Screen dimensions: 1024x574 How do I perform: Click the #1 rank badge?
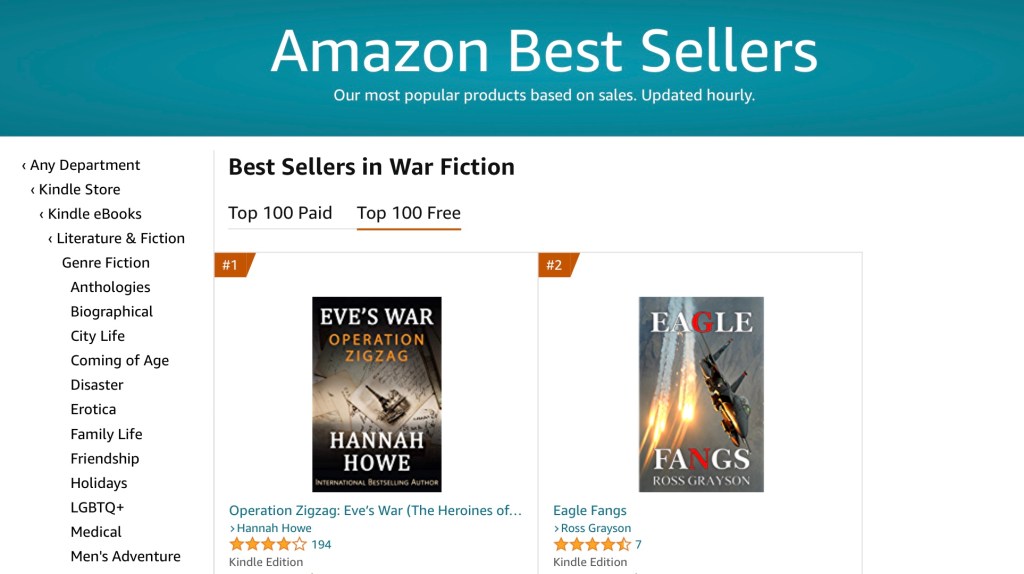pyautogui.click(x=232, y=265)
